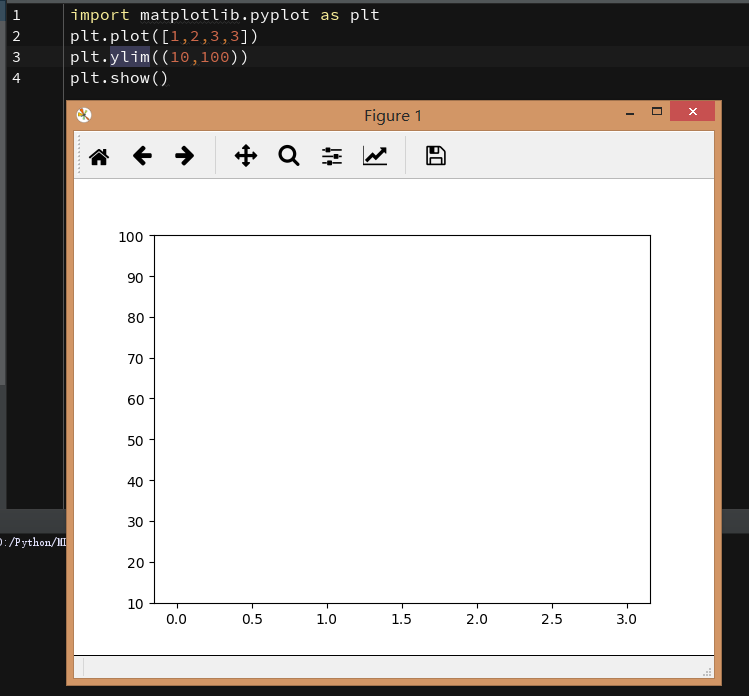Click the plt.show() line of code
This screenshot has height=696, width=749.
[119, 78]
